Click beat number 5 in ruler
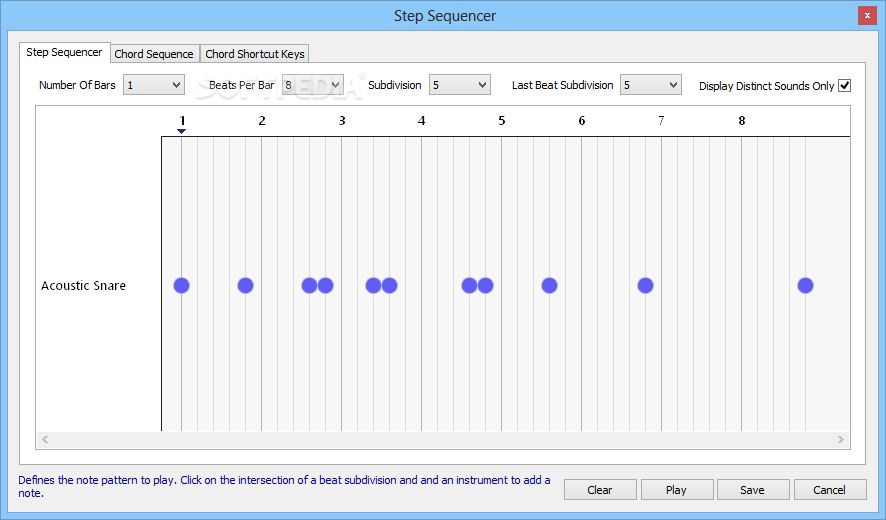 (x=502, y=120)
